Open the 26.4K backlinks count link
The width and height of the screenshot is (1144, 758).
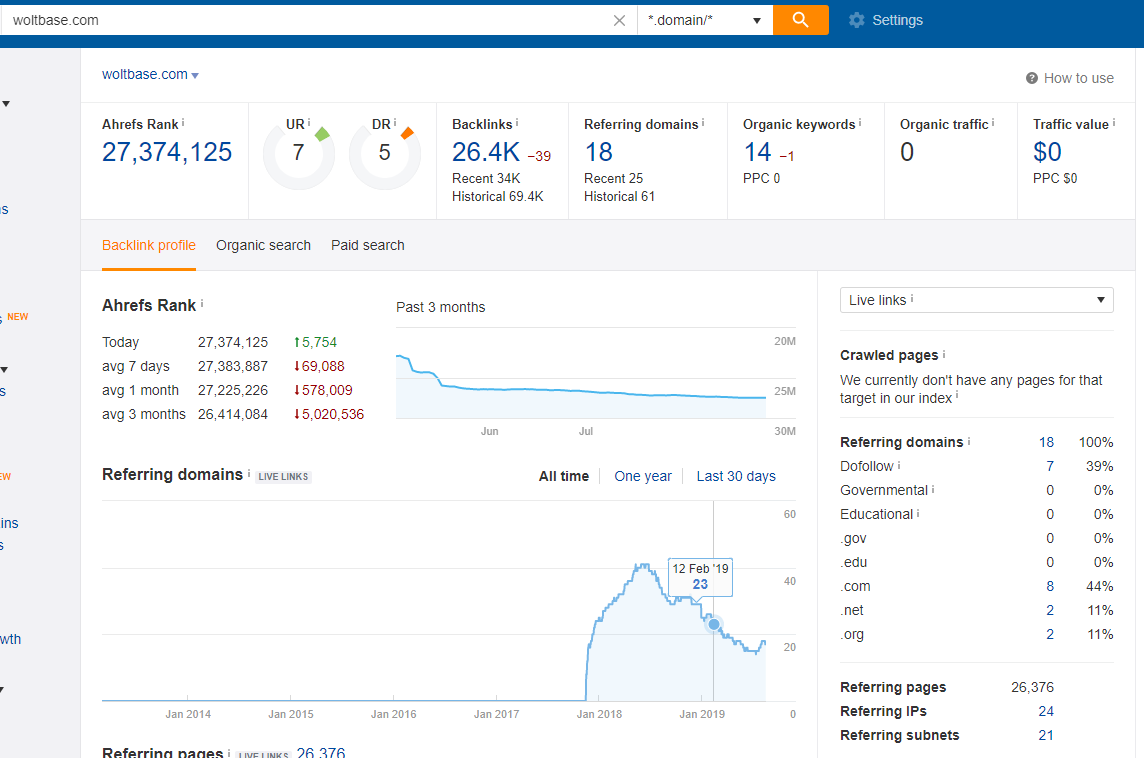tap(485, 152)
